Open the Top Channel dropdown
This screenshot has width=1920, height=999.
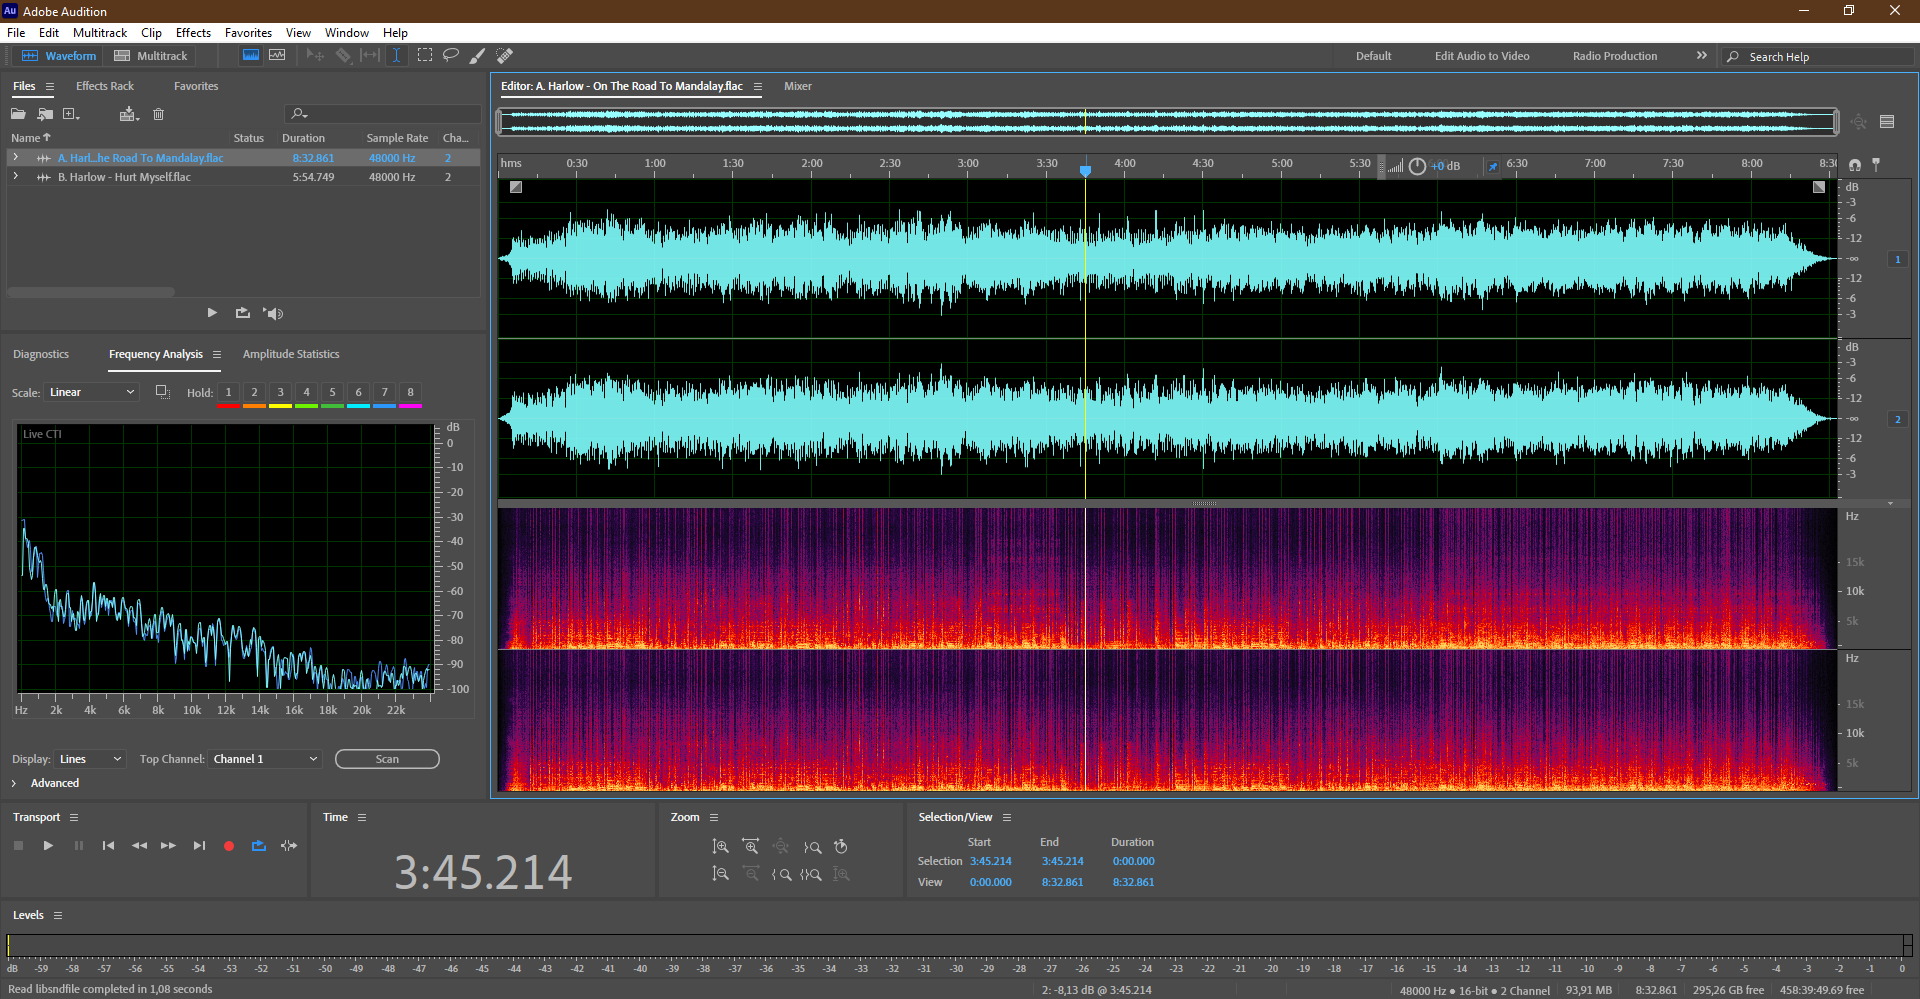[265, 759]
